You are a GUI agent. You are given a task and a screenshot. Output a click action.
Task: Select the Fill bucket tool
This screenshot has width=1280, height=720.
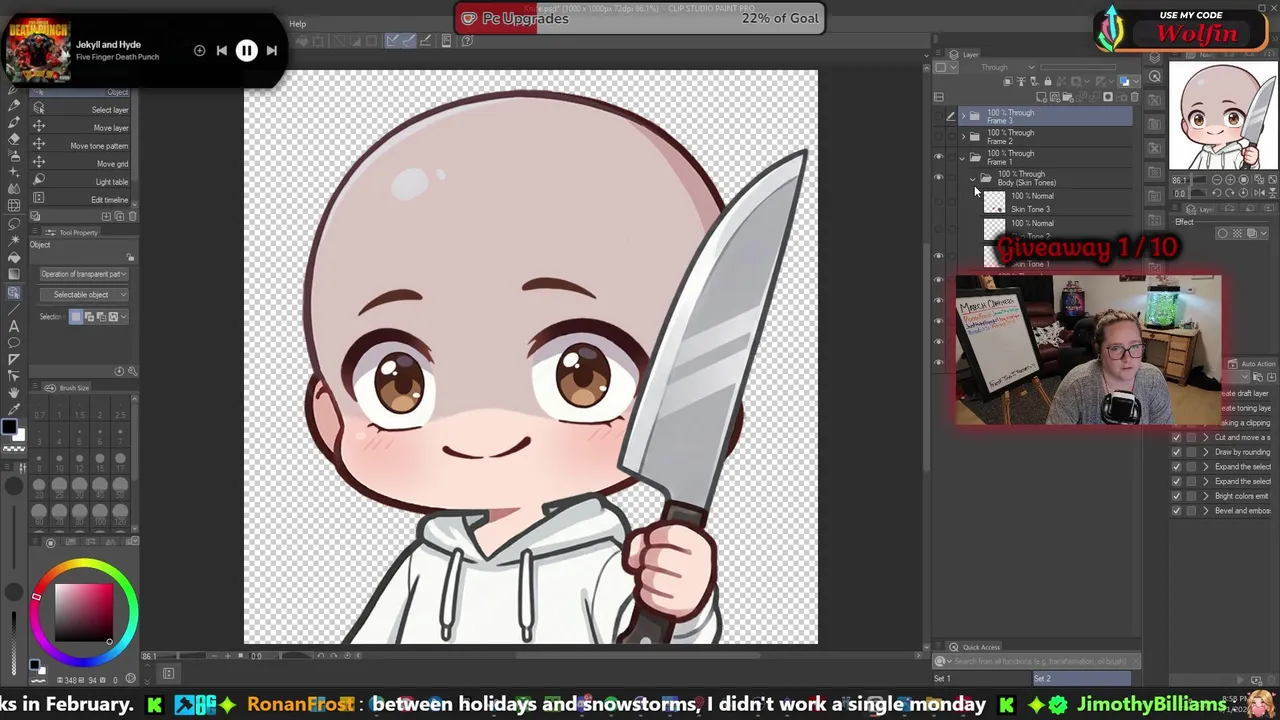[x=14, y=257]
